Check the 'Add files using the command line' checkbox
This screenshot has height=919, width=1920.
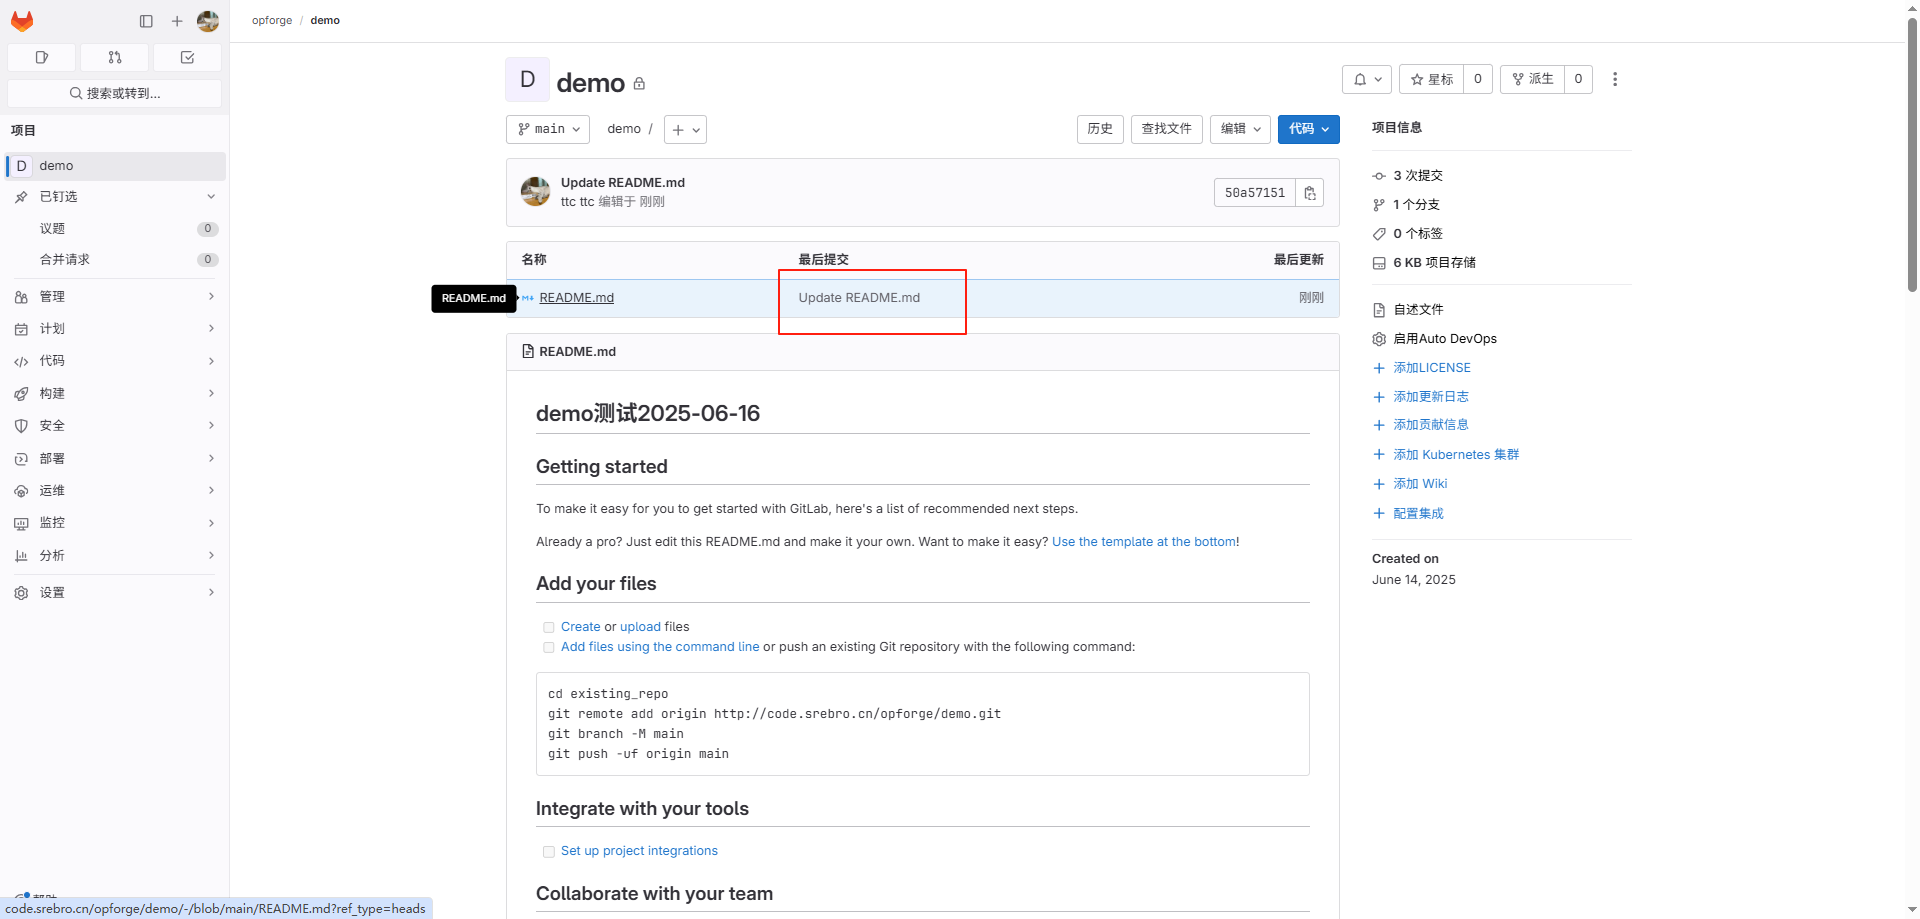click(548, 648)
